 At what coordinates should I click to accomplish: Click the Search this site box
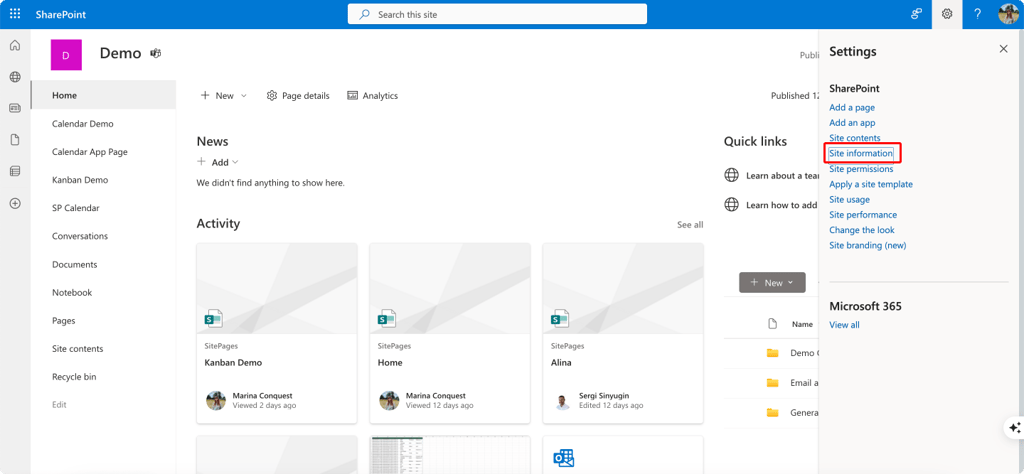pos(497,14)
